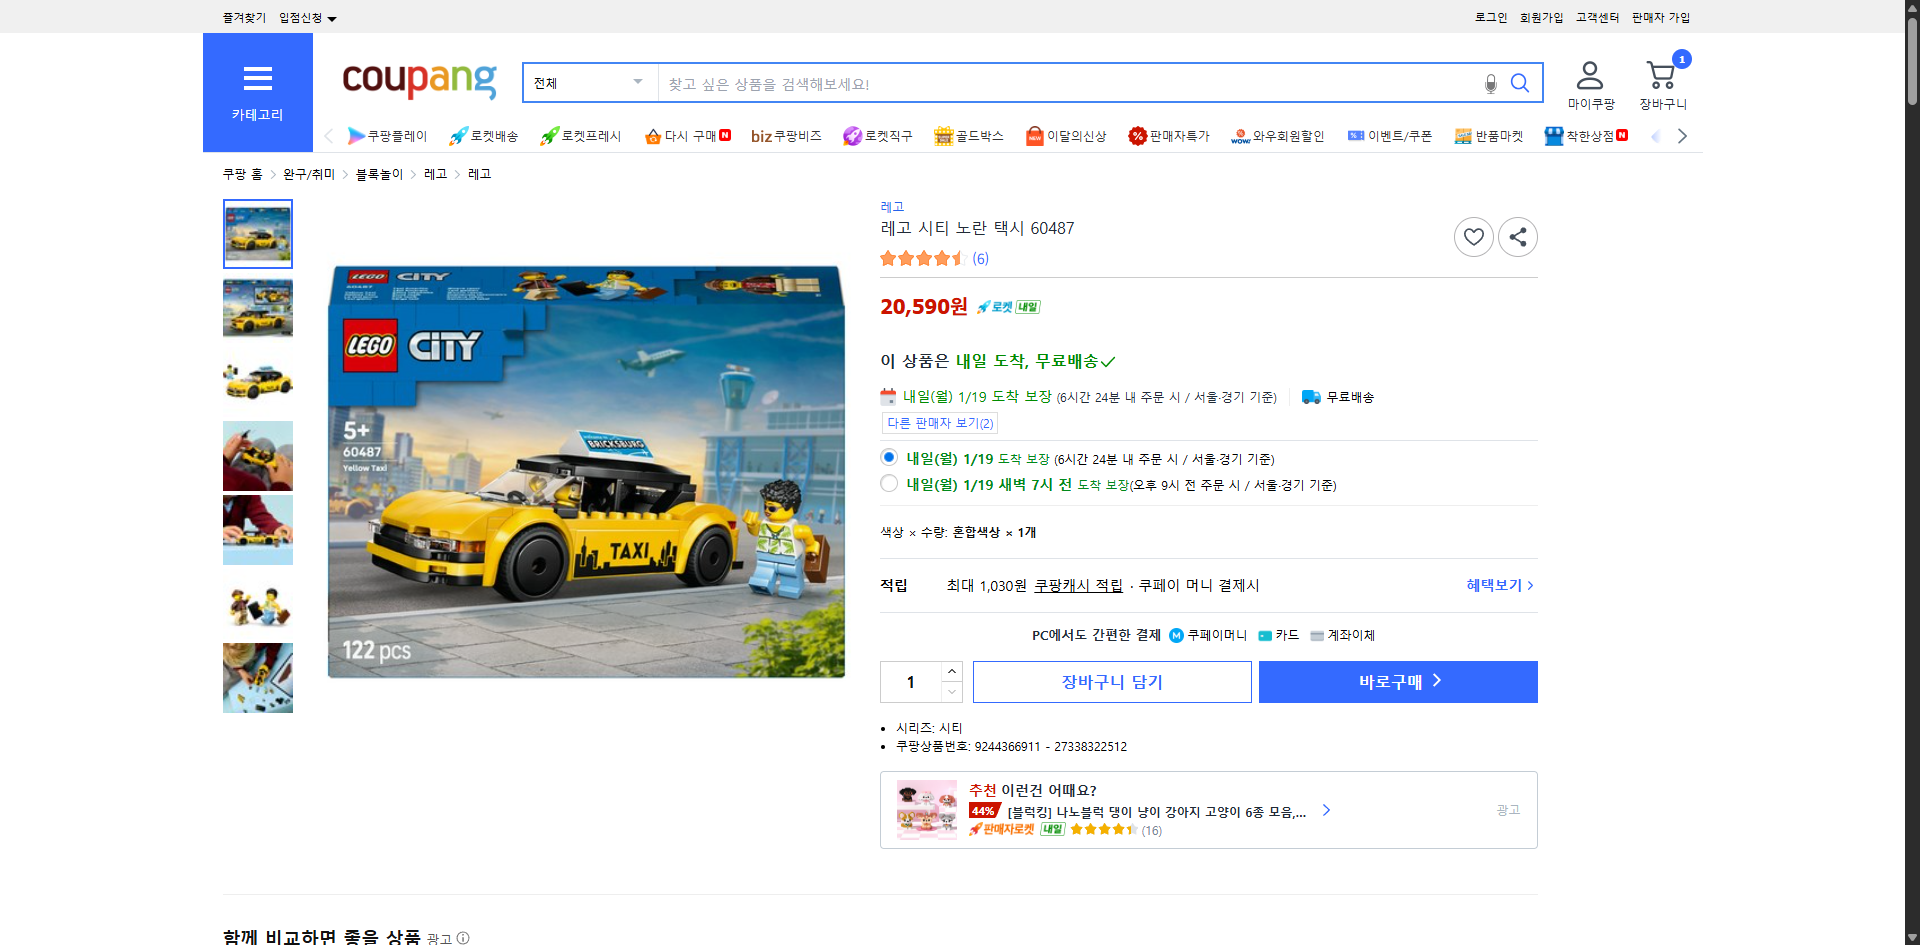Go to 블록놀이 in the breadcrumb
Viewport: 1920px width, 945px height.
(378, 173)
